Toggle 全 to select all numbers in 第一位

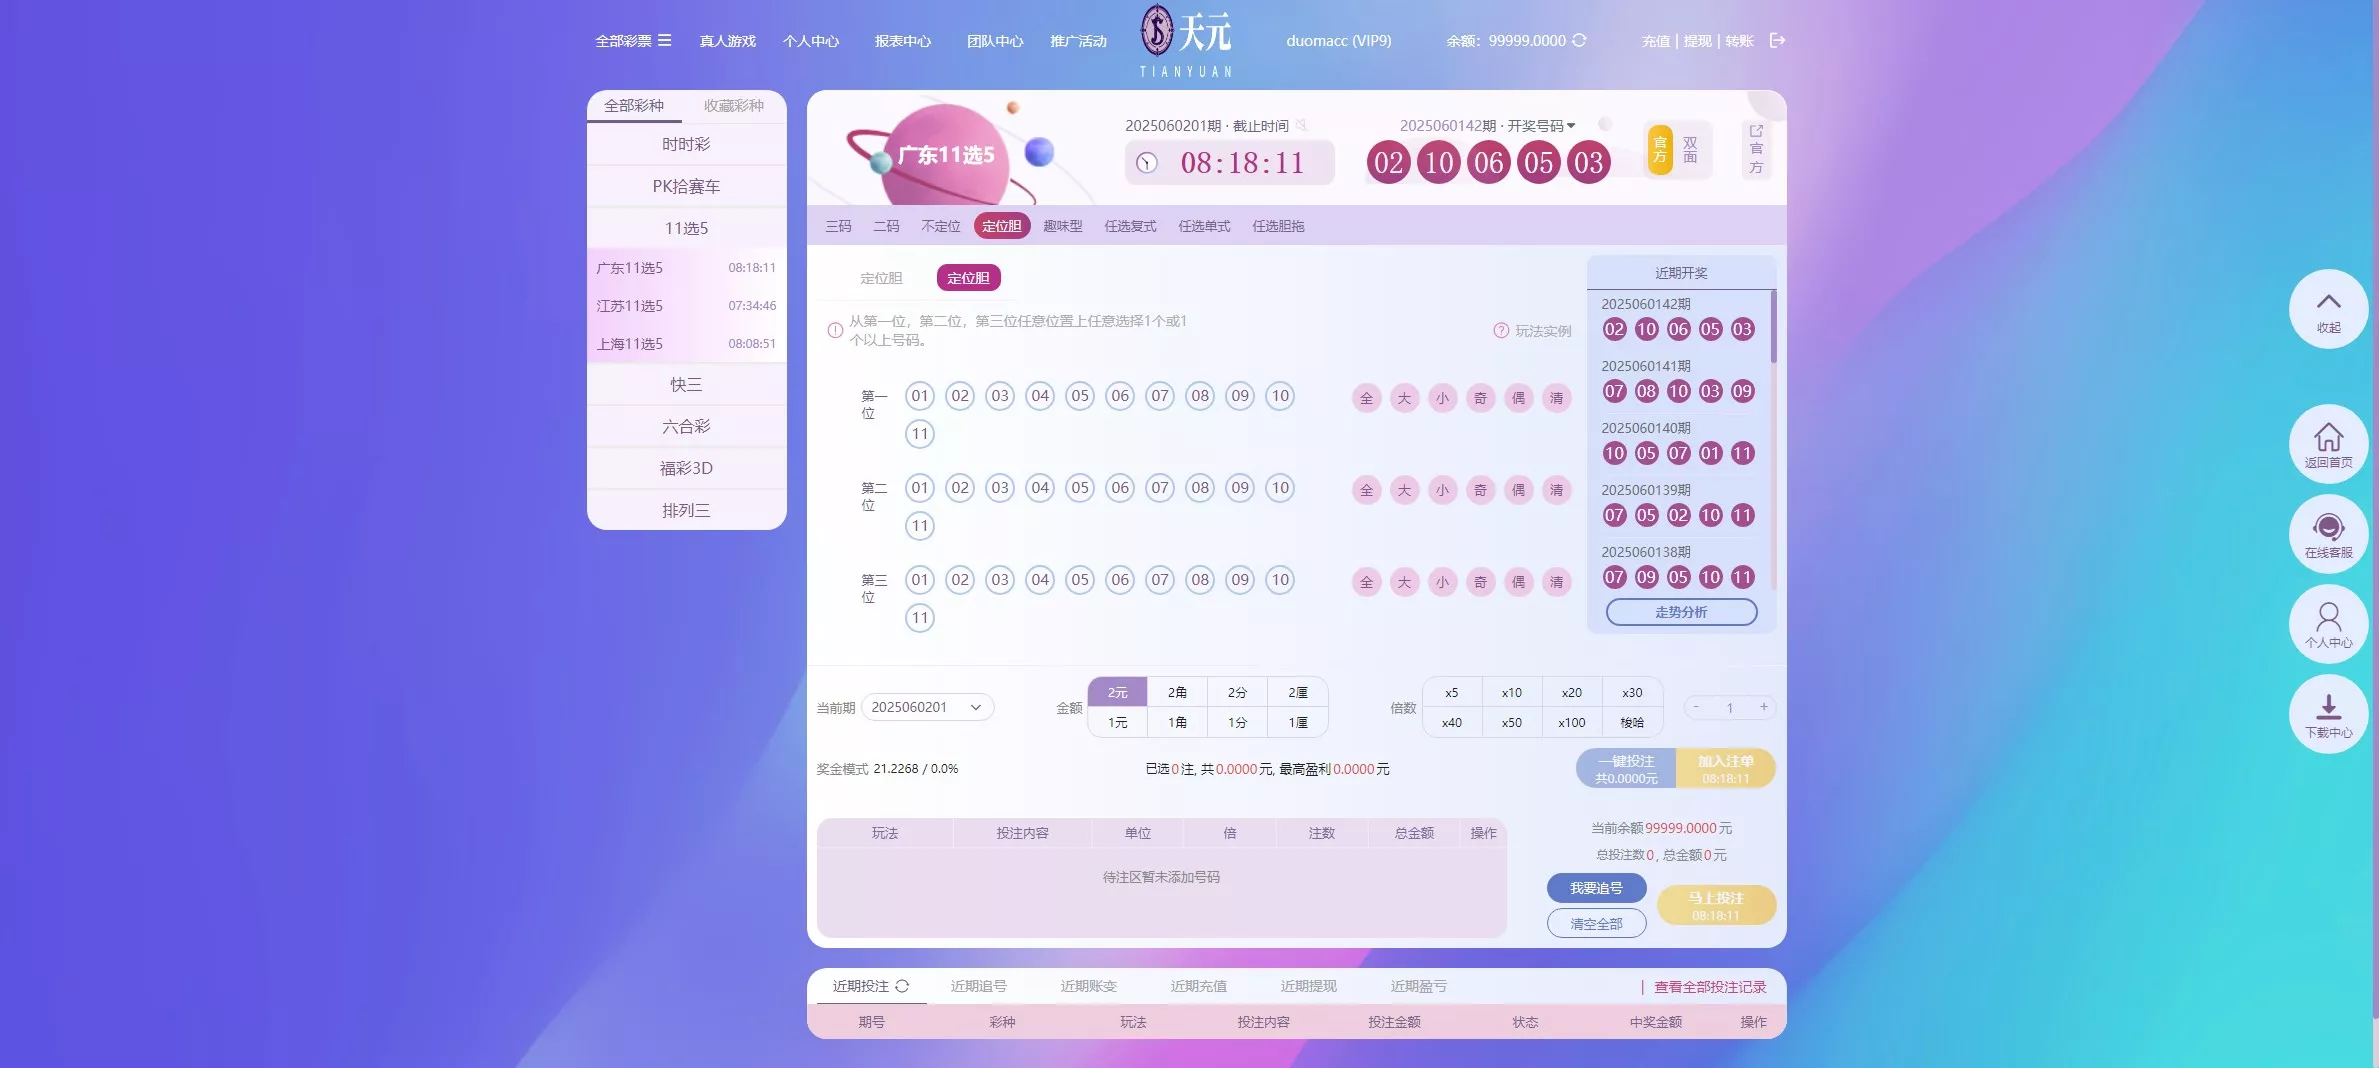[1366, 397]
